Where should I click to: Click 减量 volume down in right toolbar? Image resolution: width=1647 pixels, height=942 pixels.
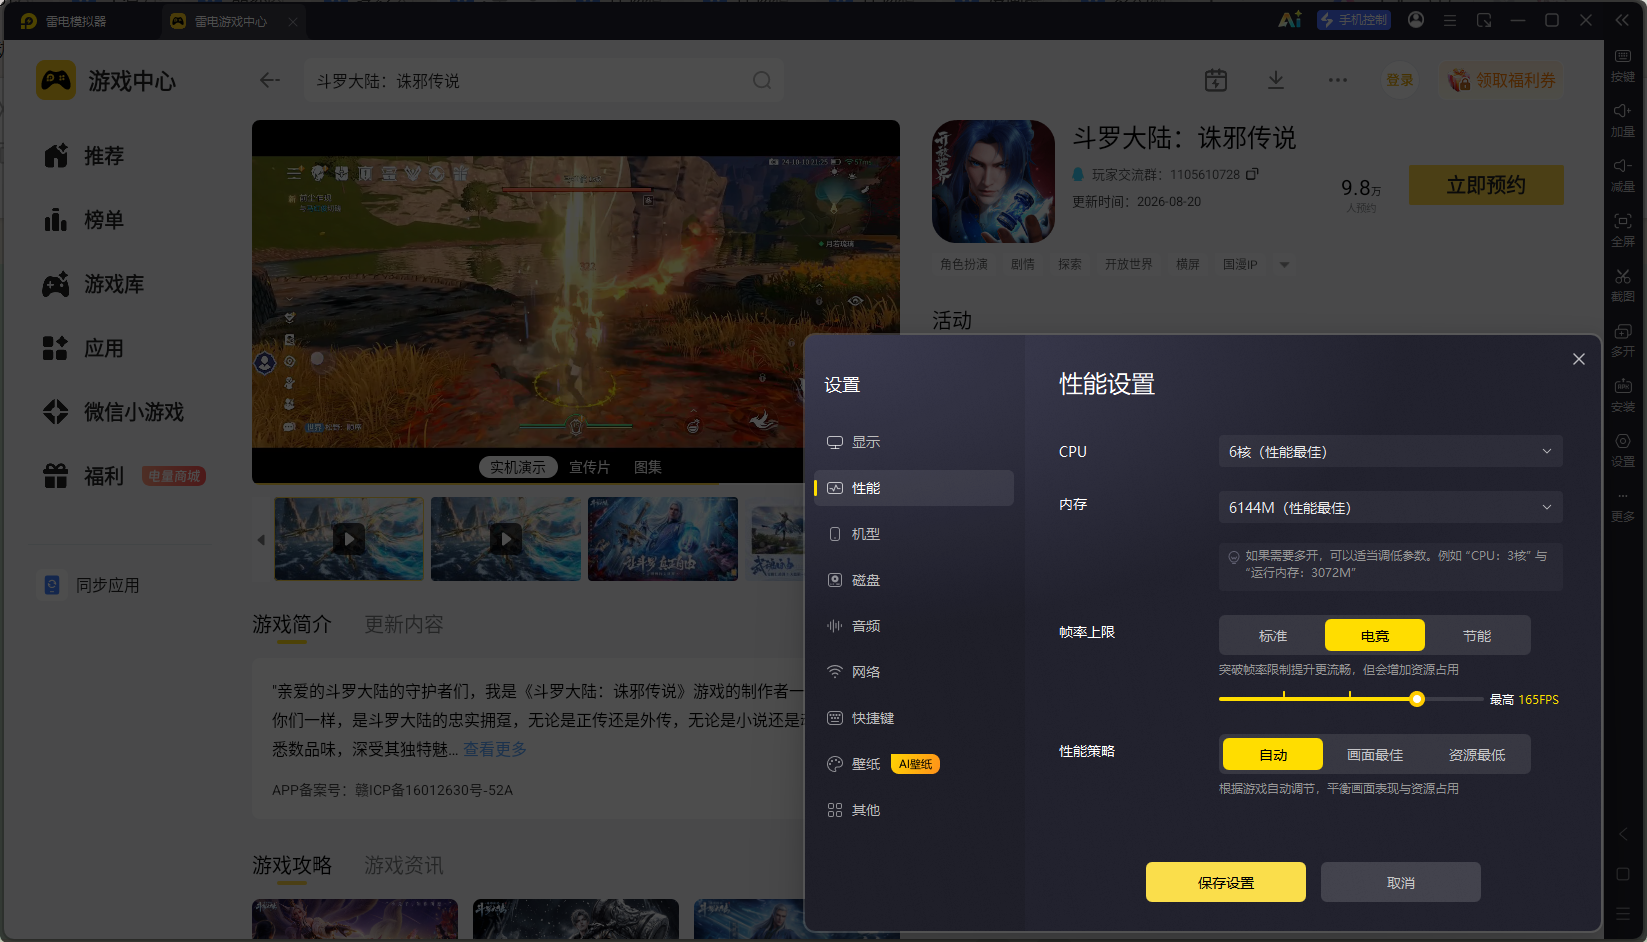1623,175
